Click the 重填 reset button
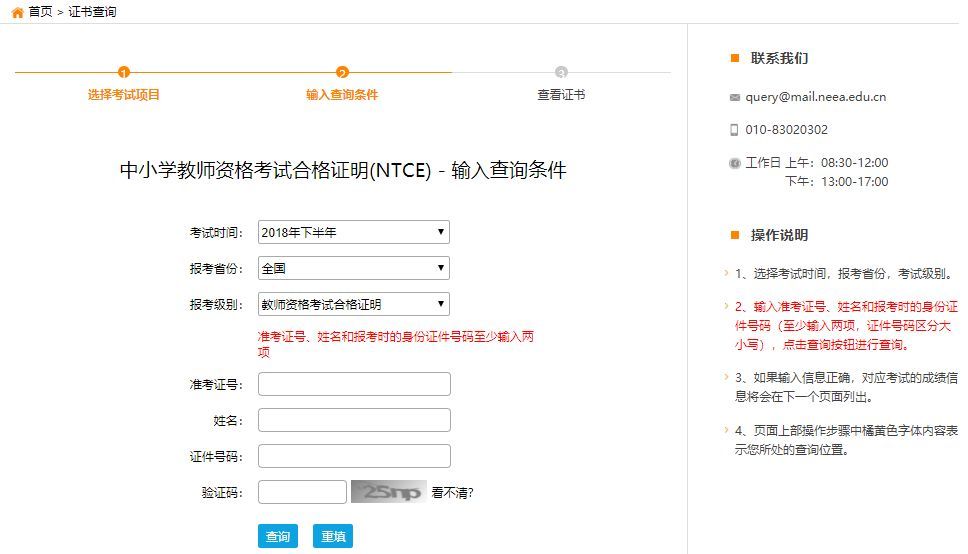Image resolution: width=968 pixels, height=554 pixels. tap(333, 536)
